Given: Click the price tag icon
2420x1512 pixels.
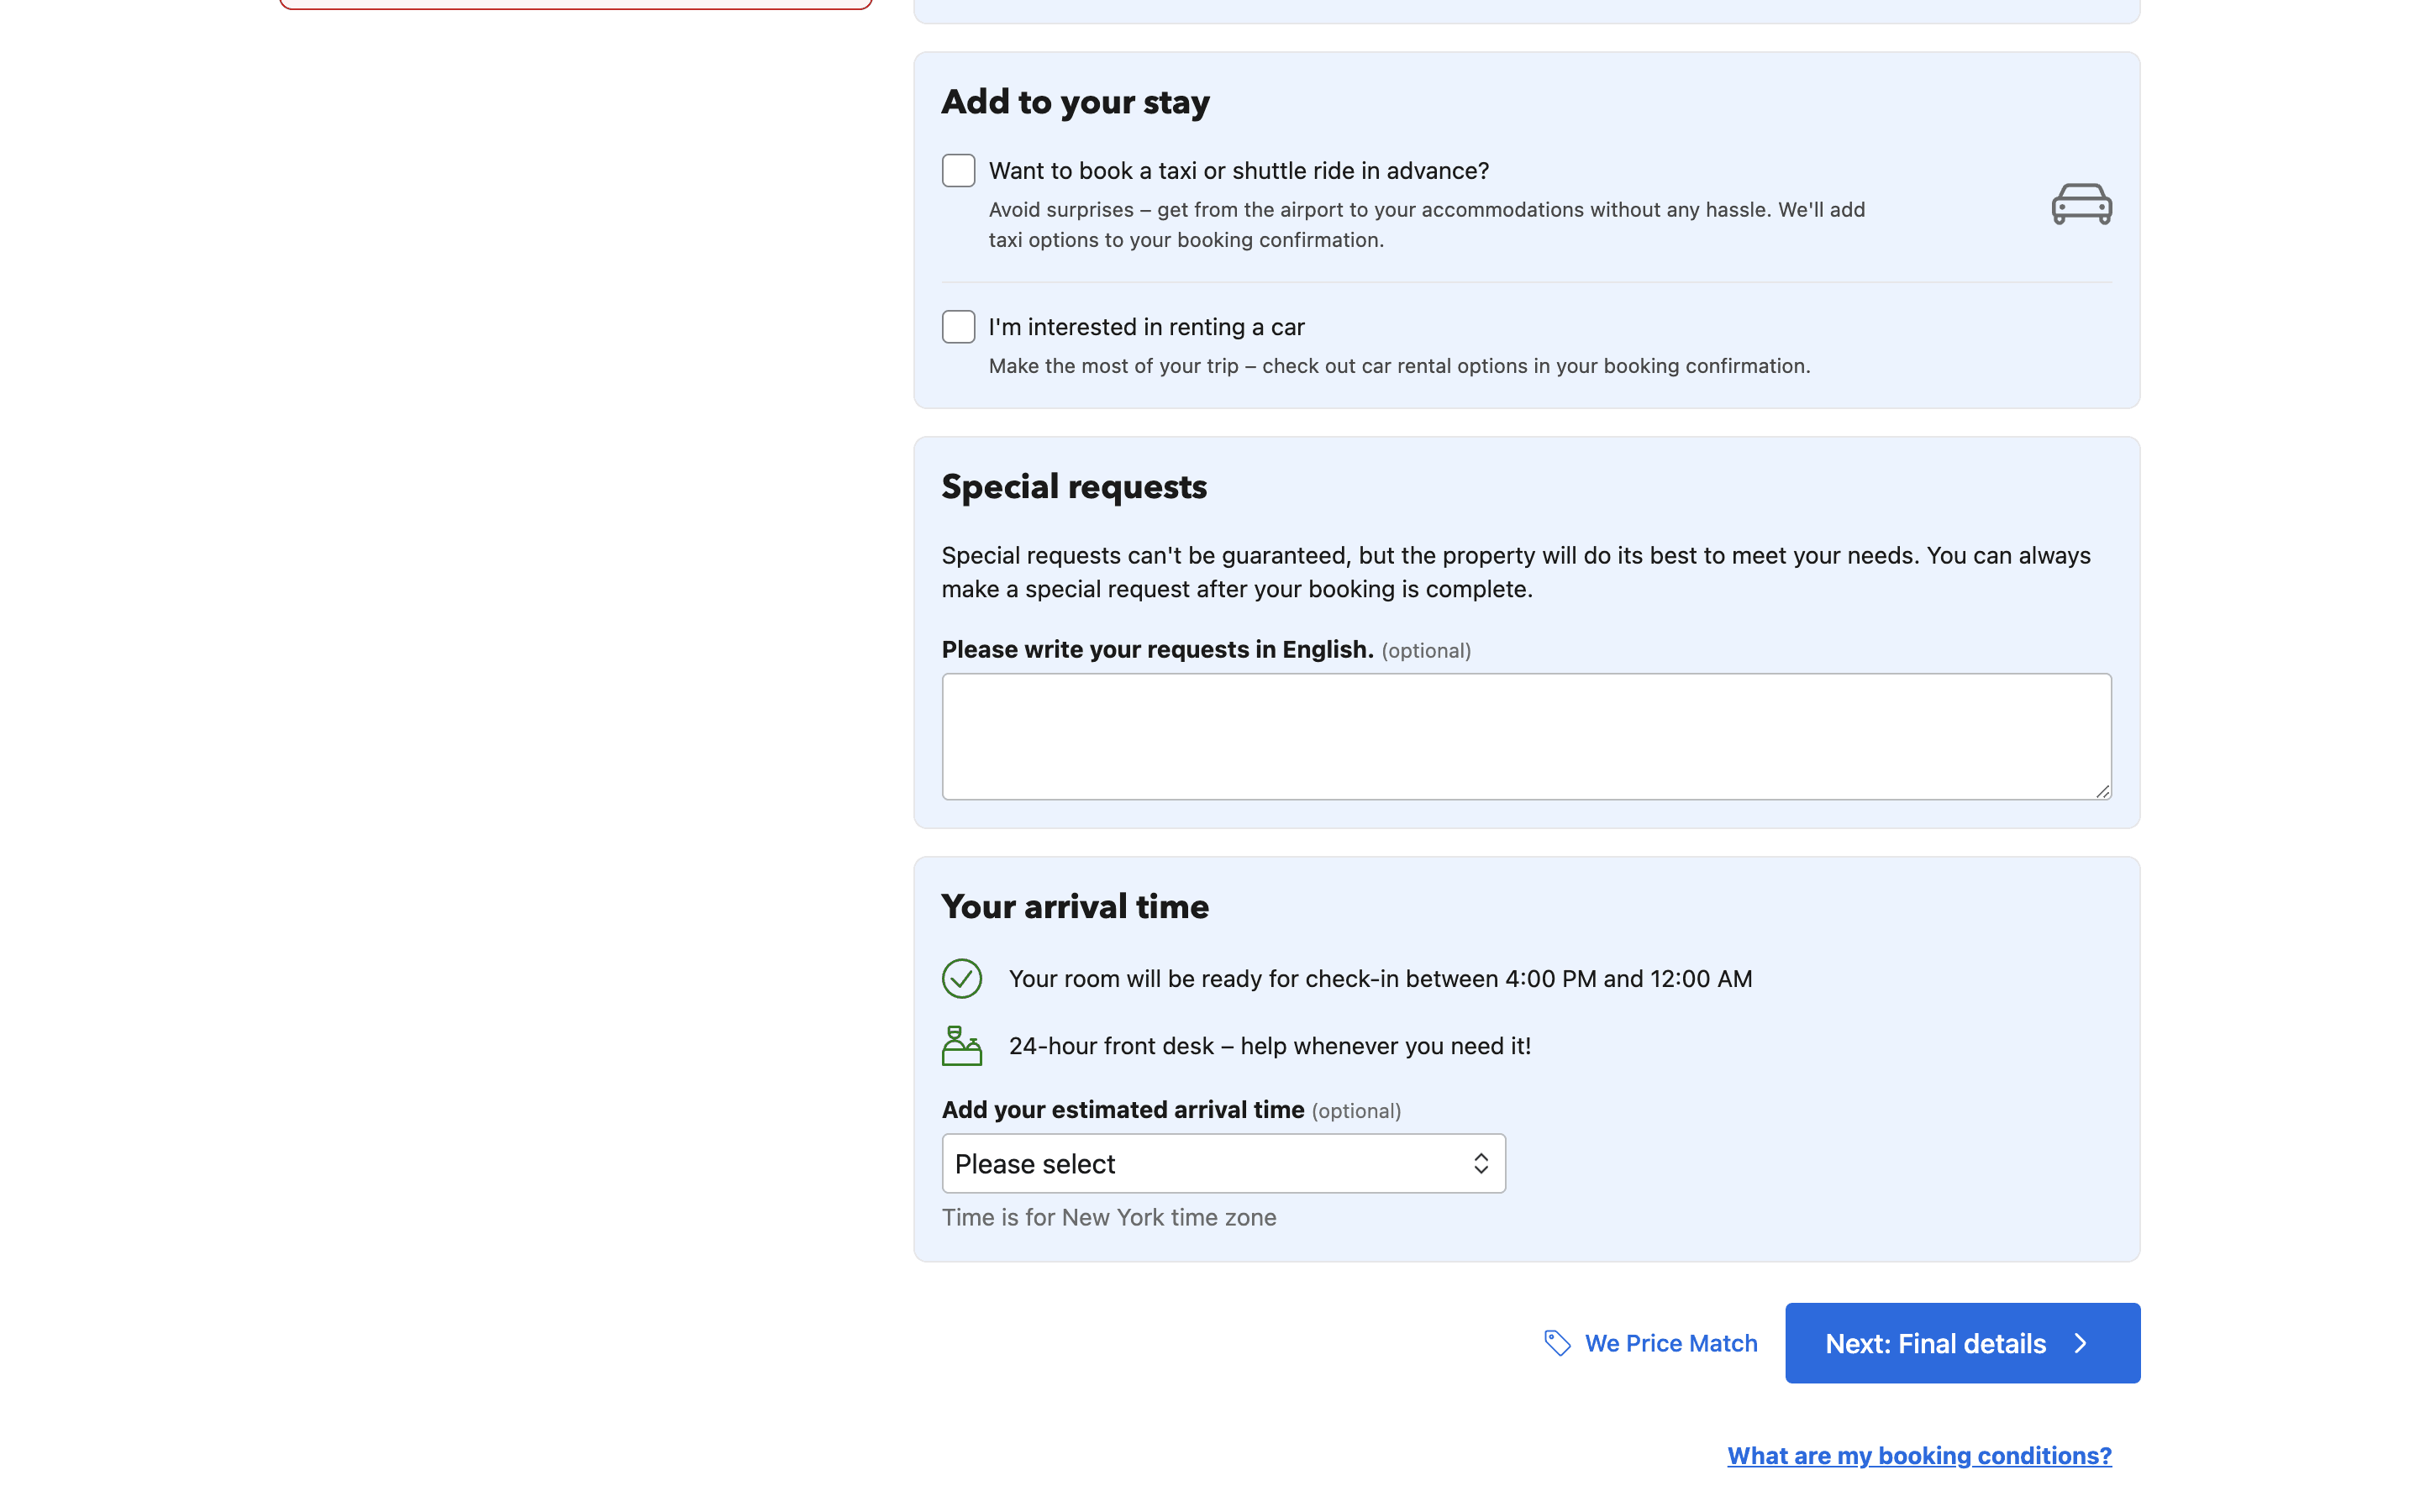Looking at the screenshot, I should click(x=1557, y=1343).
